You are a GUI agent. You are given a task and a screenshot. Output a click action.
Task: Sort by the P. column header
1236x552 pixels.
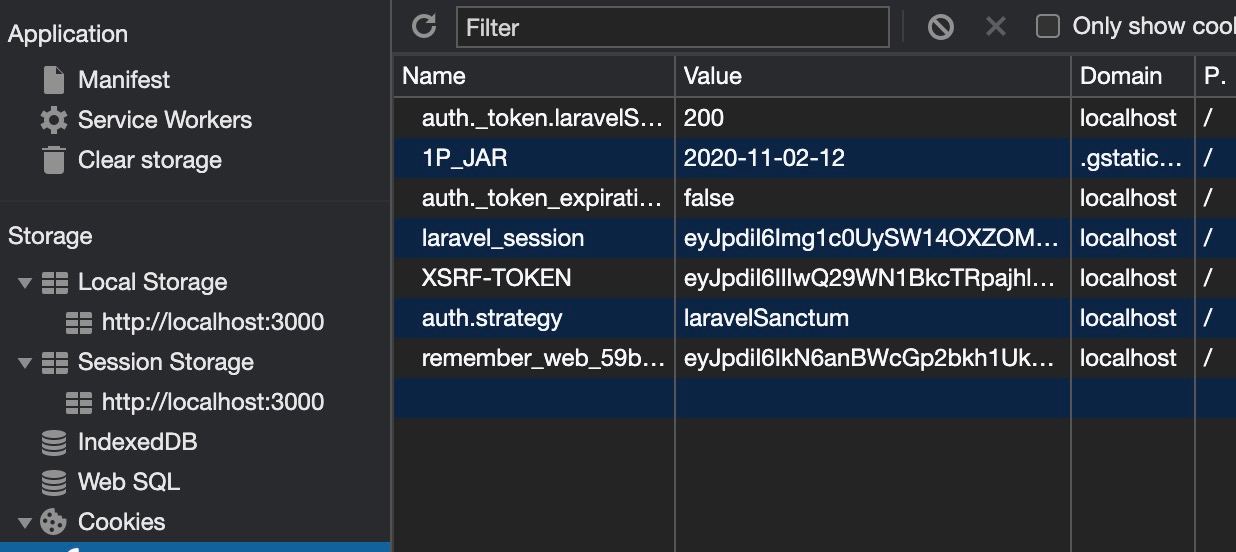pyautogui.click(x=1216, y=76)
